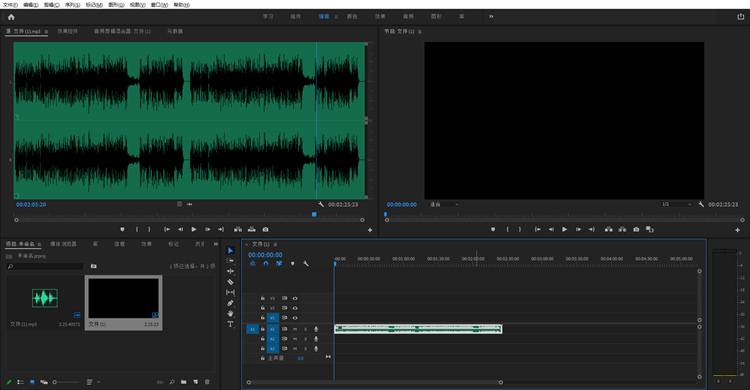This screenshot has width=750, height=390.
Task: Open the 1/2 playback resolution dropdown
Action: click(676, 204)
